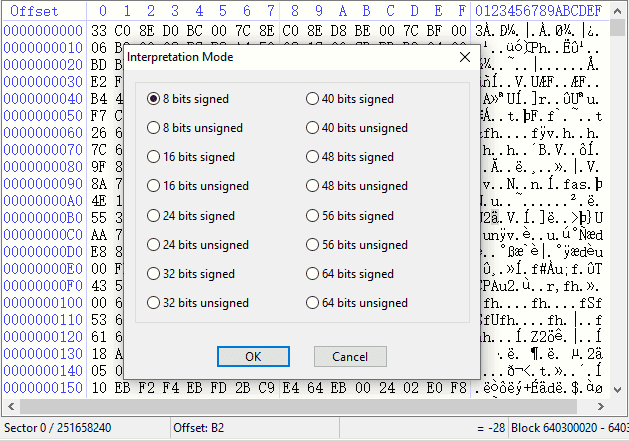Choose 40 bits unsigned option
Viewport: 629px width, 441px height.
coord(312,128)
